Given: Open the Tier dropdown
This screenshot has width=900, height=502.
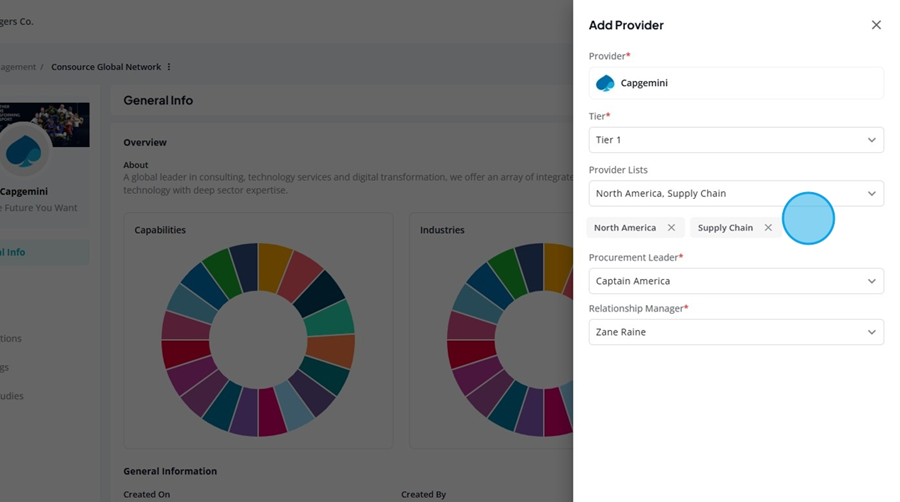Looking at the screenshot, I should click(x=736, y=140).
